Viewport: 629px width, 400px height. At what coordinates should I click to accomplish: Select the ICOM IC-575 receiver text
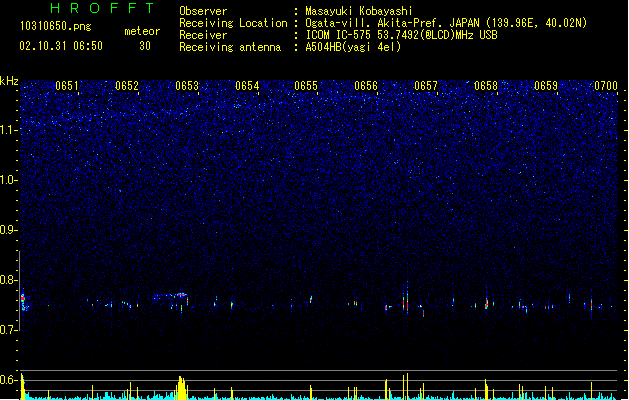pyautogui.click(x=402, y=35)
